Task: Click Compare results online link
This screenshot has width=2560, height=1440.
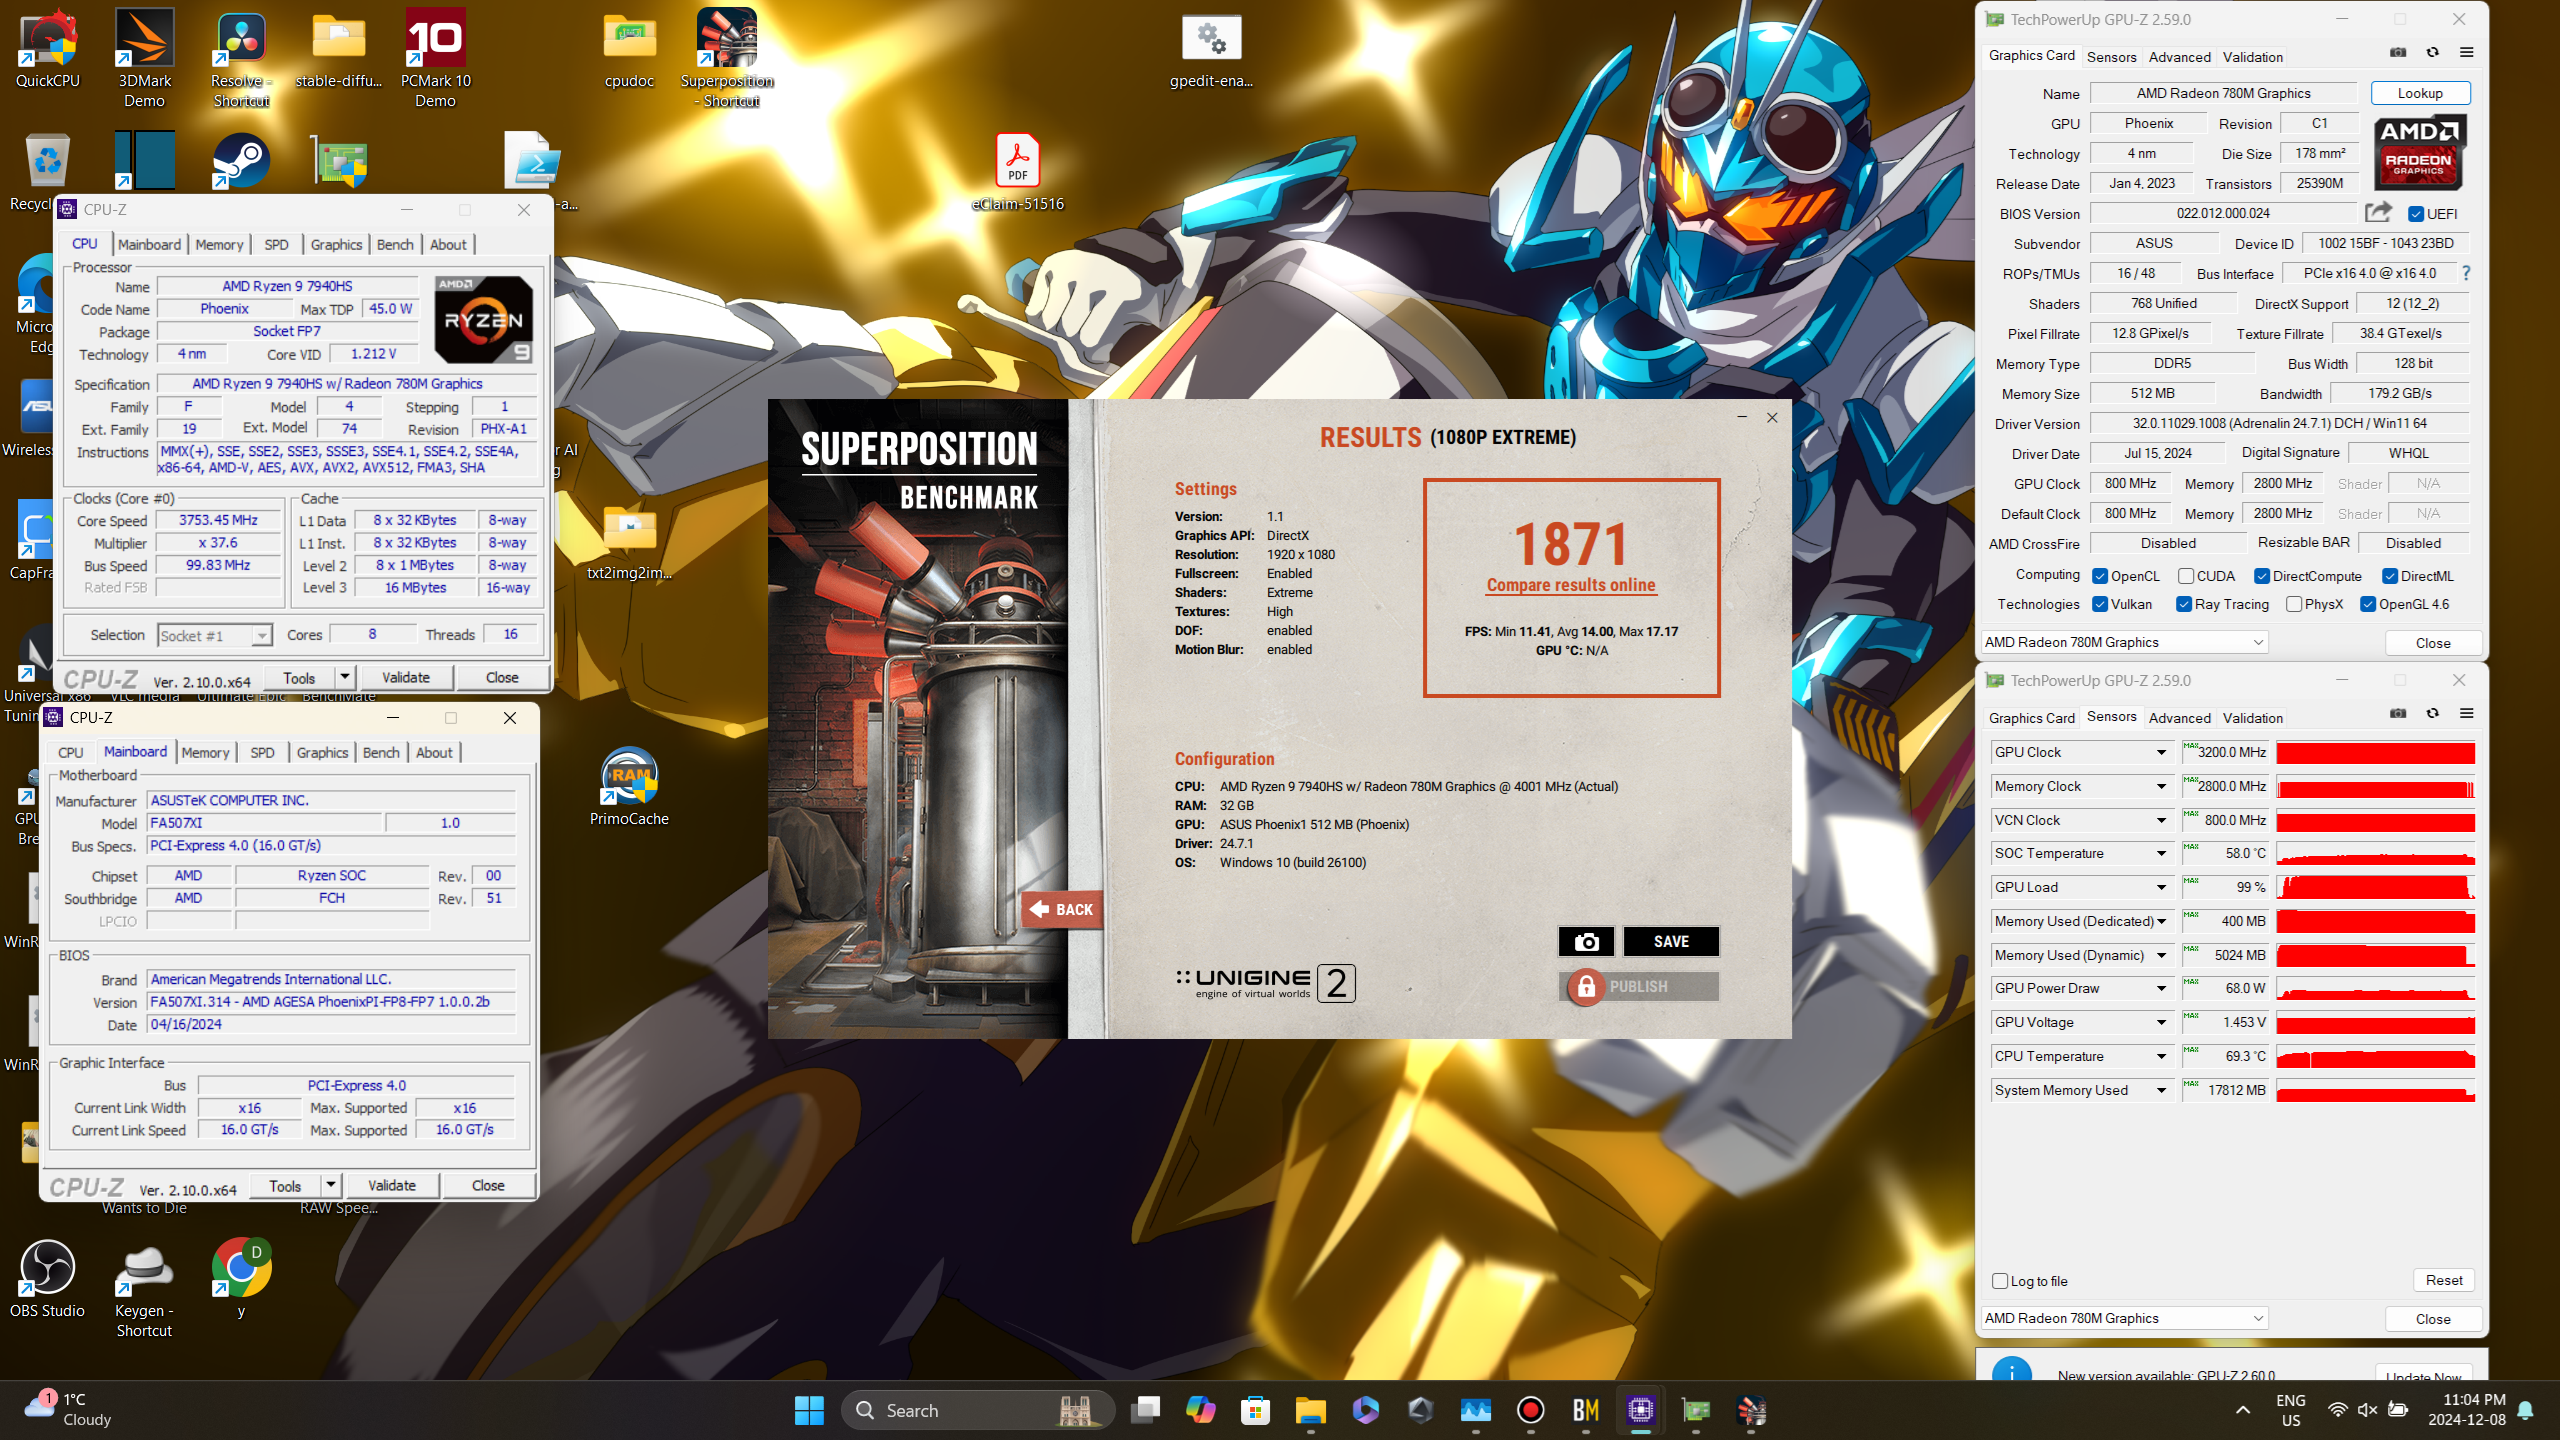Action: [x=1571, y=585]
